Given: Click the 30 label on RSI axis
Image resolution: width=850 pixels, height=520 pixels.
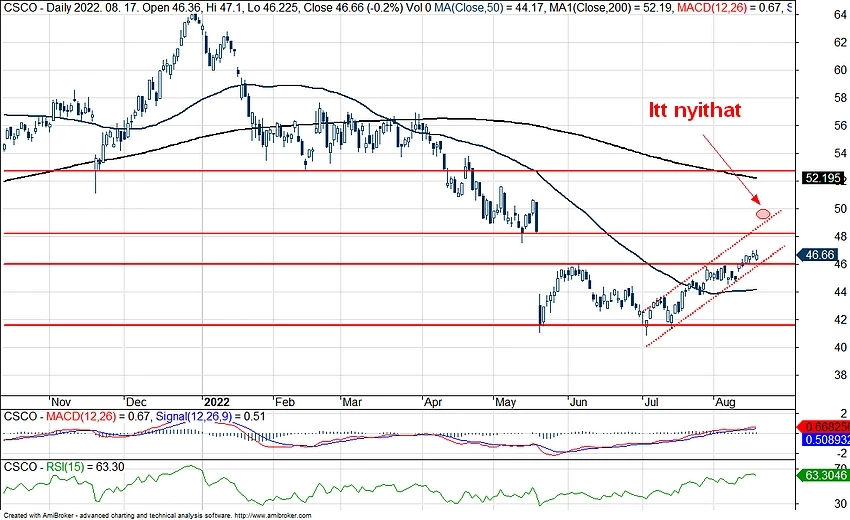Looking at the screenshot, I should tap(840, 504).
